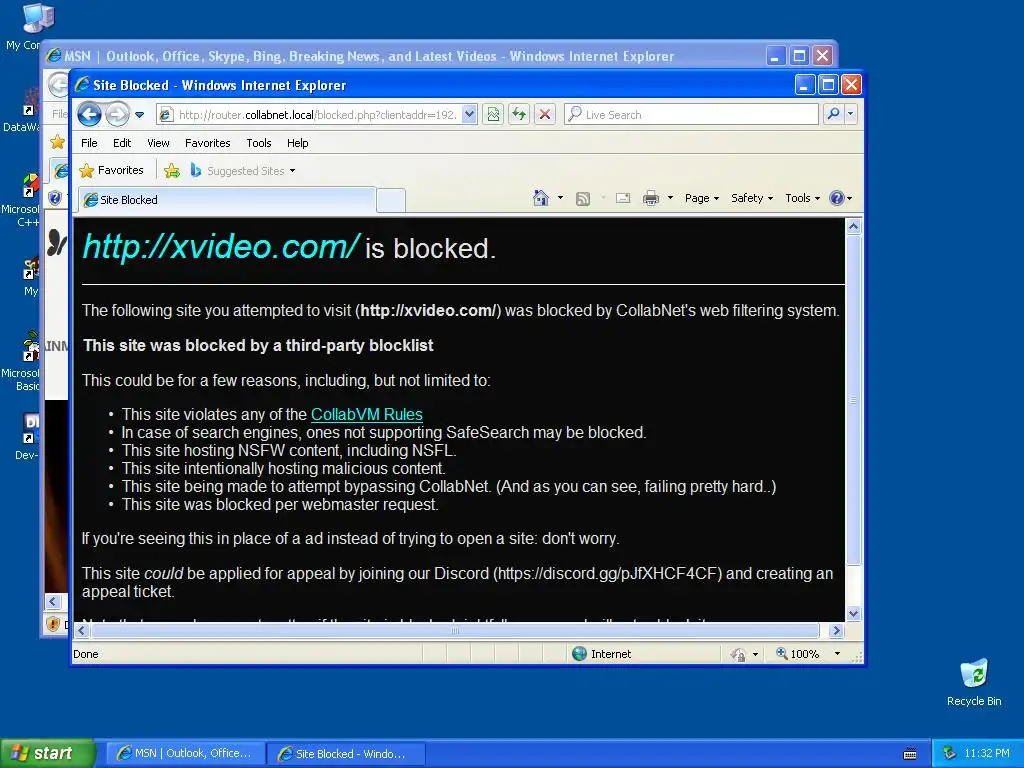The height and width of the screenshot is (768, 1024).
Task: Open the Favorites menu
Action: (208, 143)
